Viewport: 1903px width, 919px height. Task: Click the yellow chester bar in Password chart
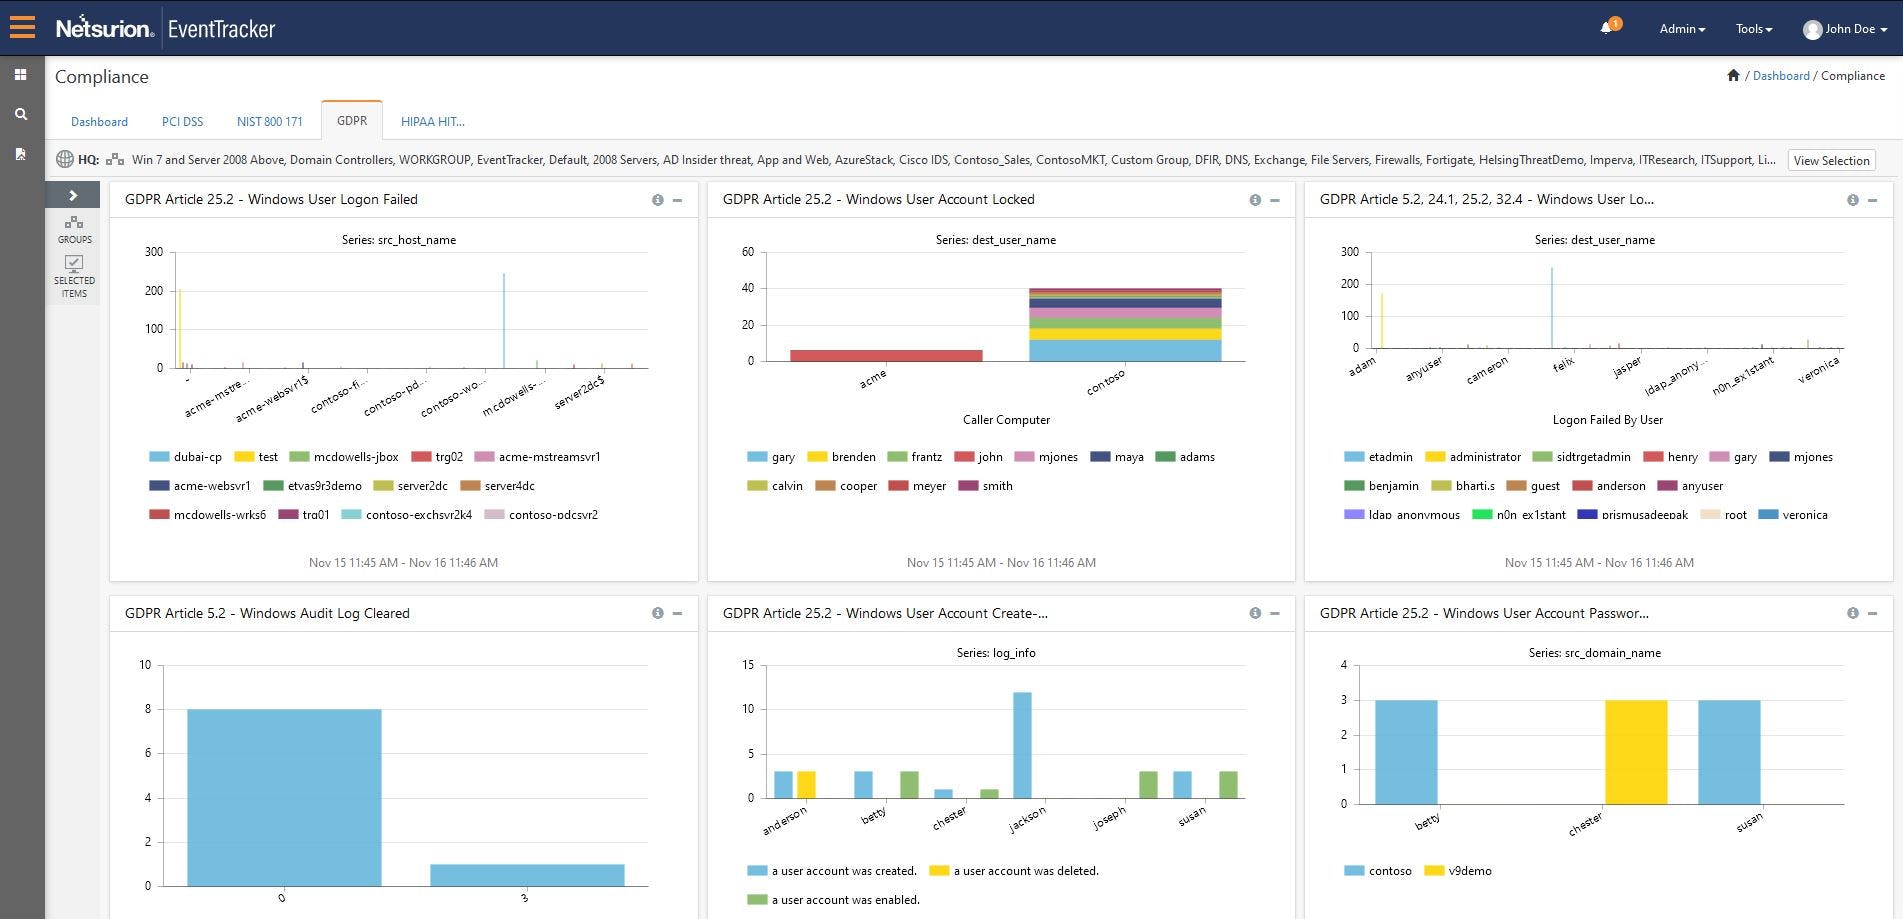point(1636,752)
